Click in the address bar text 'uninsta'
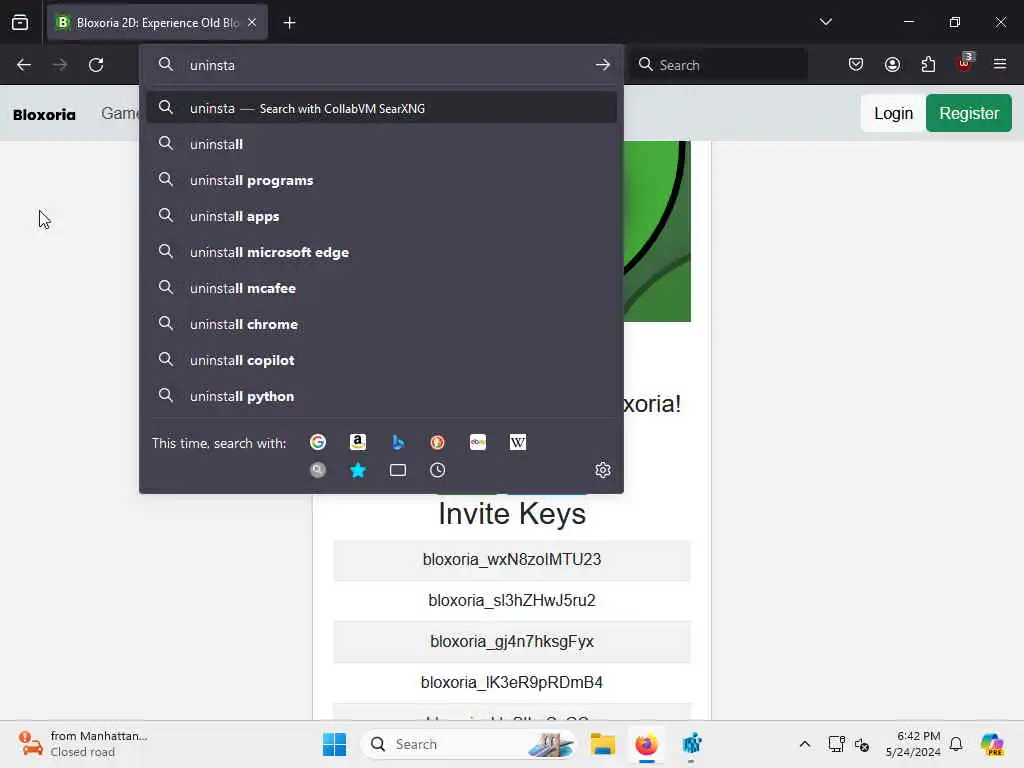This screenshot has height=768, width=1024. point(212,65)
